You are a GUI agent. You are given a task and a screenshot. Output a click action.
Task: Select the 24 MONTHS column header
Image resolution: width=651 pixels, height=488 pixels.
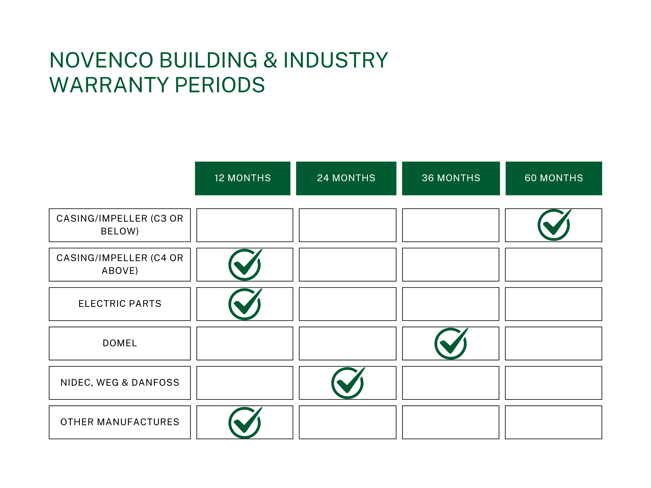(346, 178)
